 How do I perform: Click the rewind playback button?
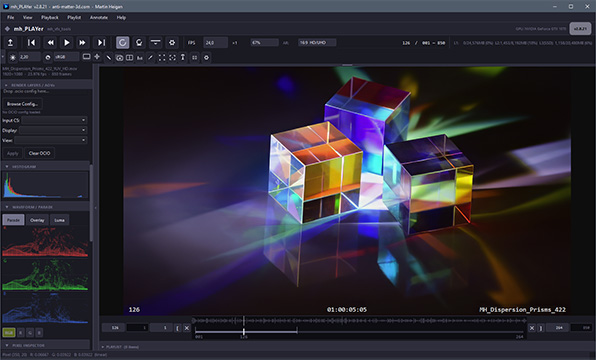(50, 43)
